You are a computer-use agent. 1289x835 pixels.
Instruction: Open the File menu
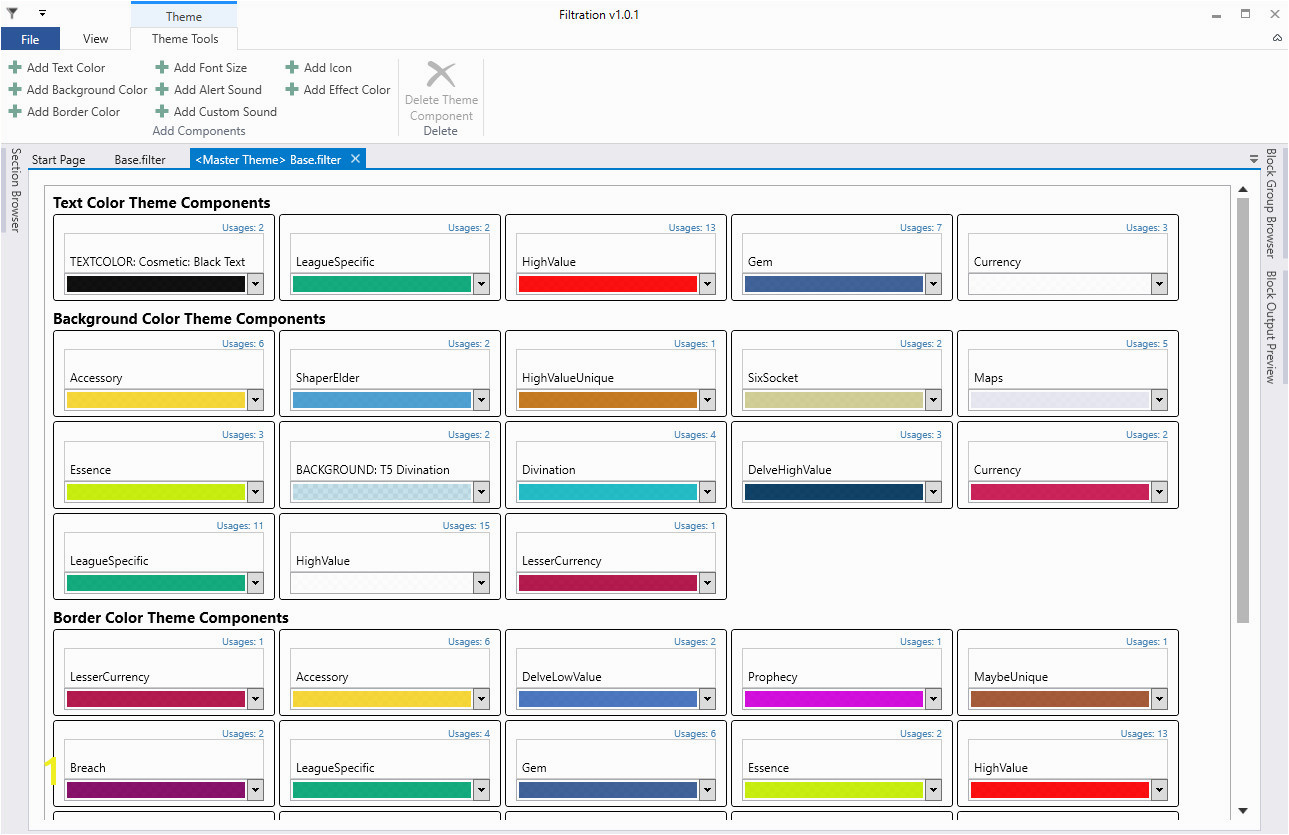(30, 39)
